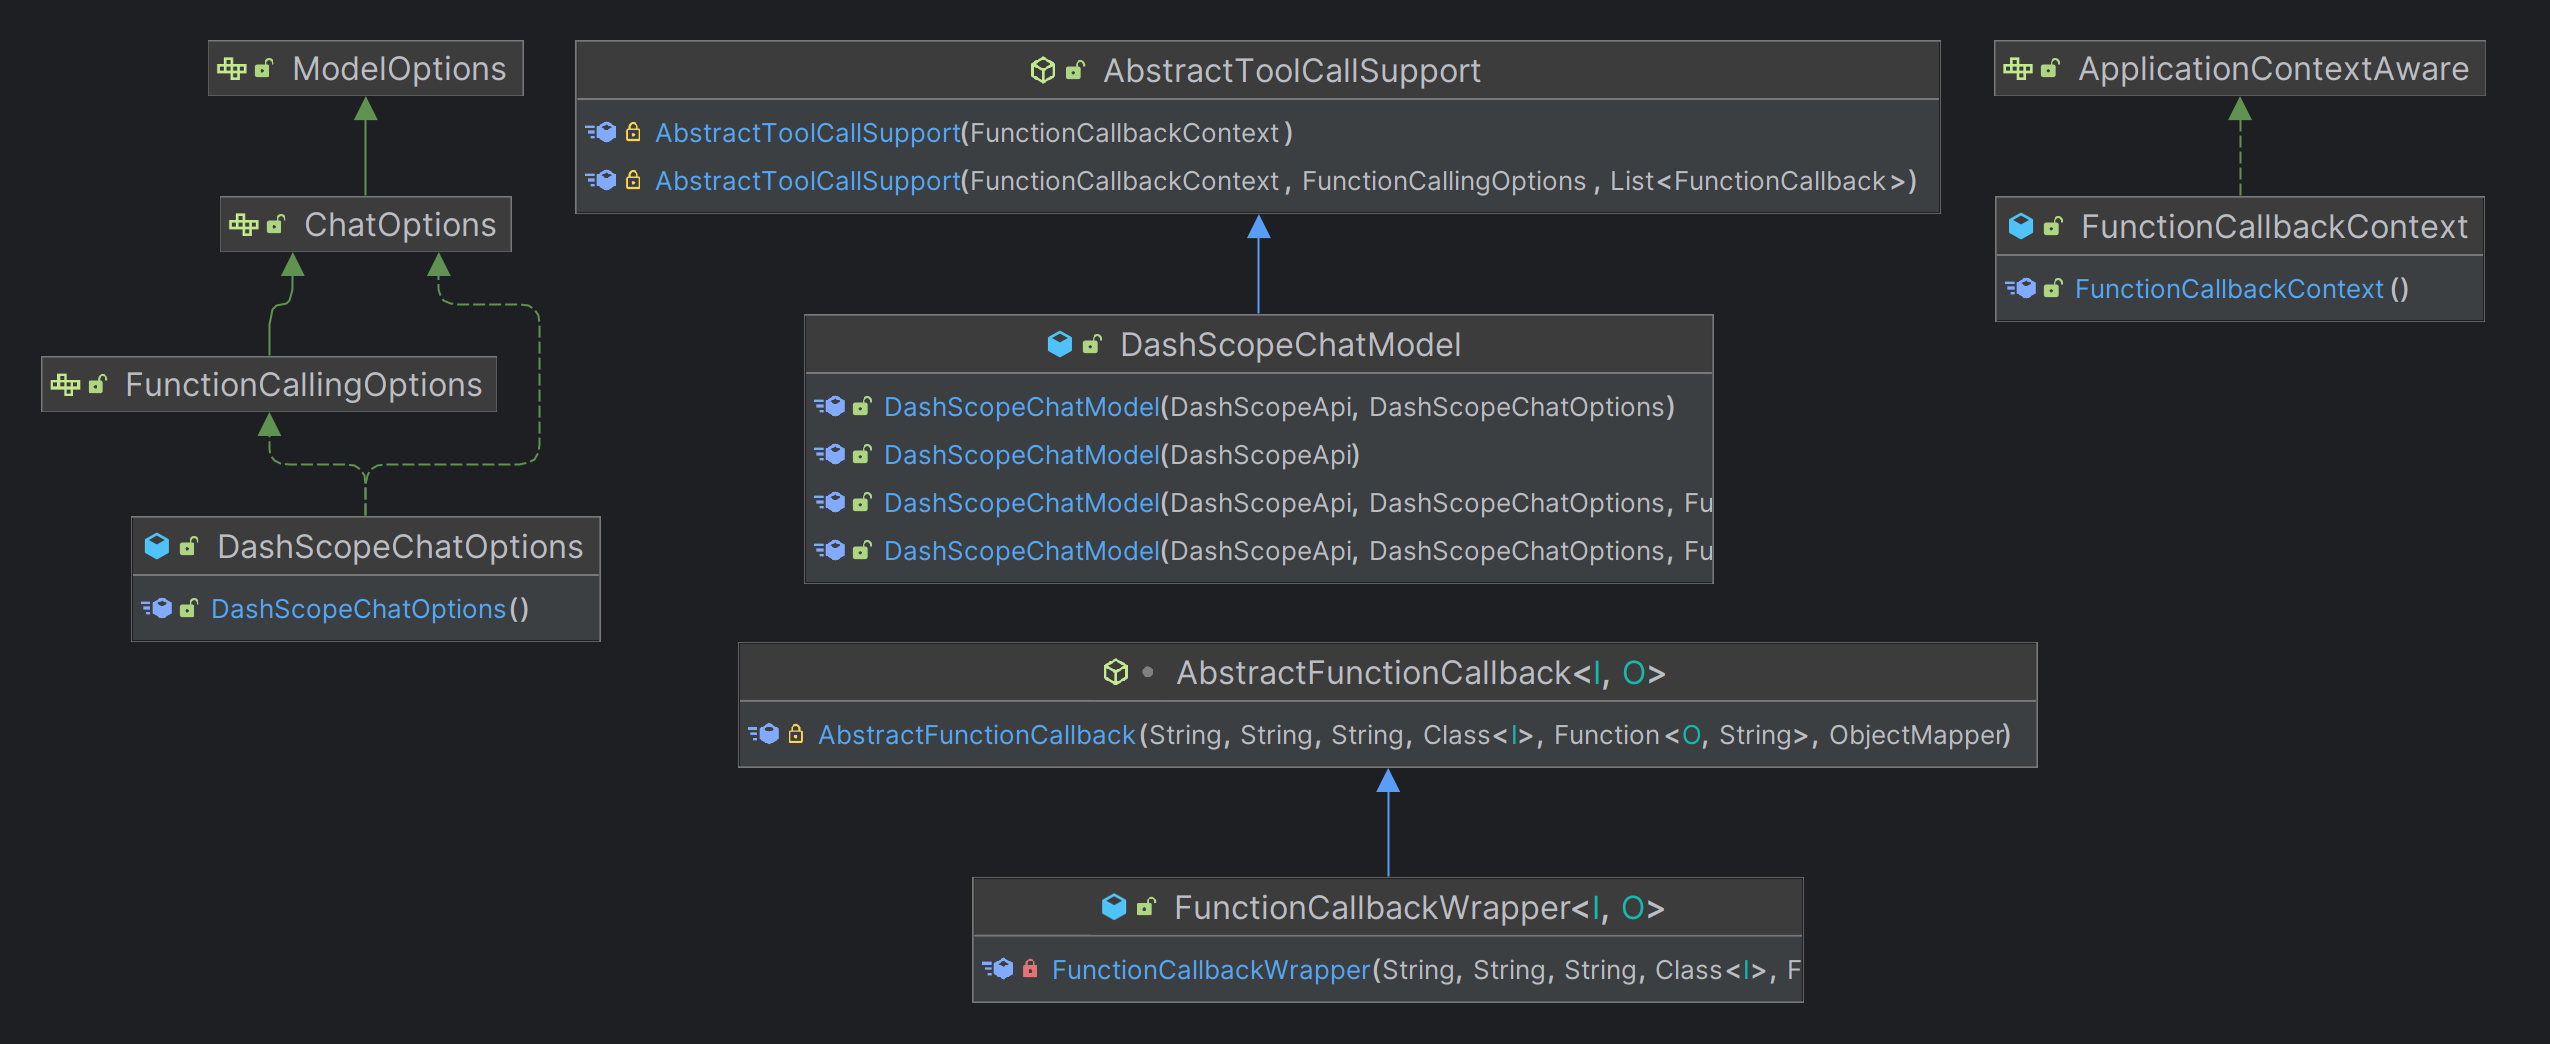Viewport: 2550px width, 1044px height.
Task: Select the FunctionCallbackContext class title
Action: click(2274, 227)
